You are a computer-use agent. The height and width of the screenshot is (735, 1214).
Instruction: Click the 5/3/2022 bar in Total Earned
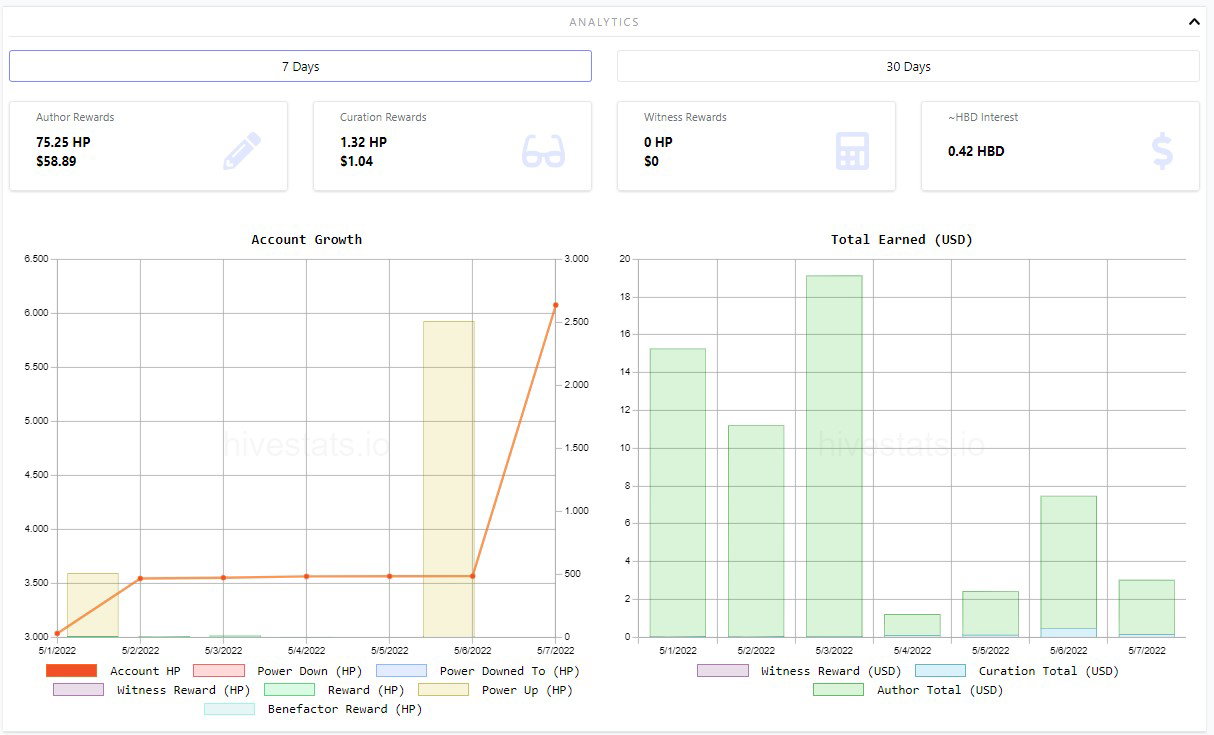834,456
